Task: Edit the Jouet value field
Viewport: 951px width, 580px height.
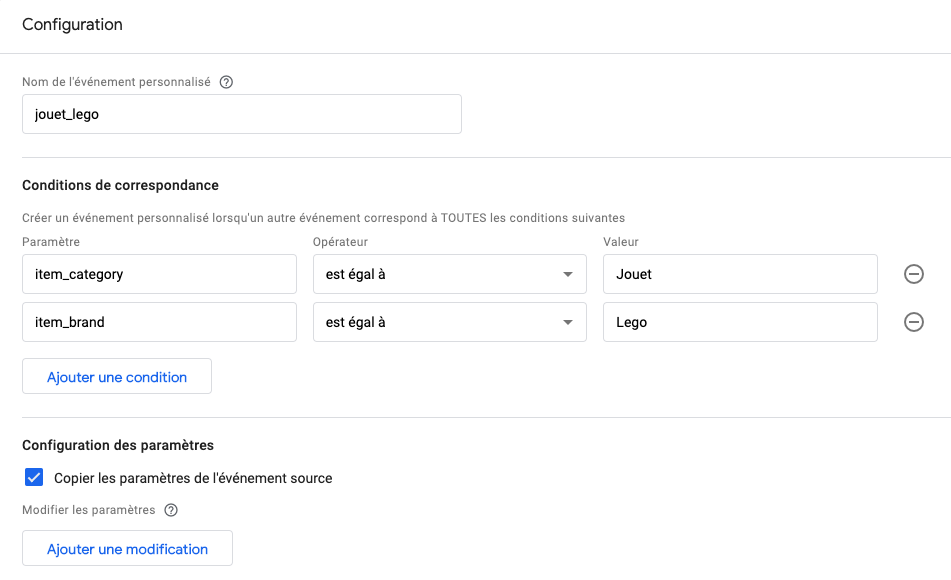Action: [740, 274]
